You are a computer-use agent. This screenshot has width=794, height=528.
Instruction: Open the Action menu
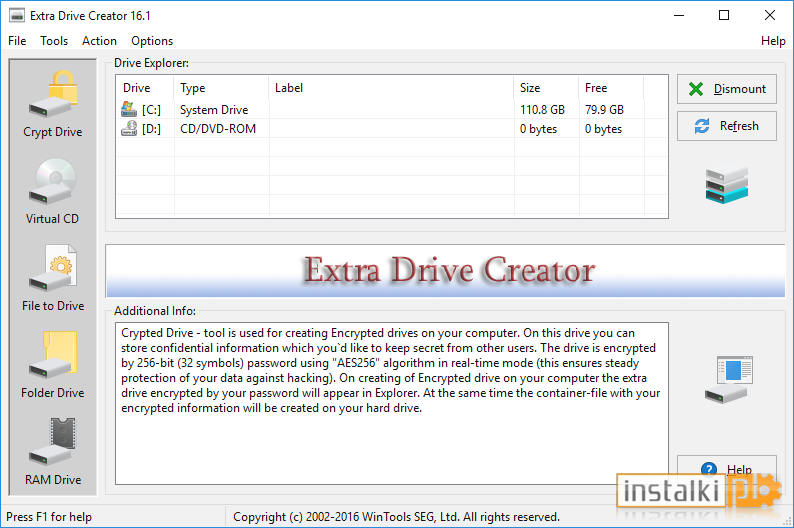click(99, 41)
